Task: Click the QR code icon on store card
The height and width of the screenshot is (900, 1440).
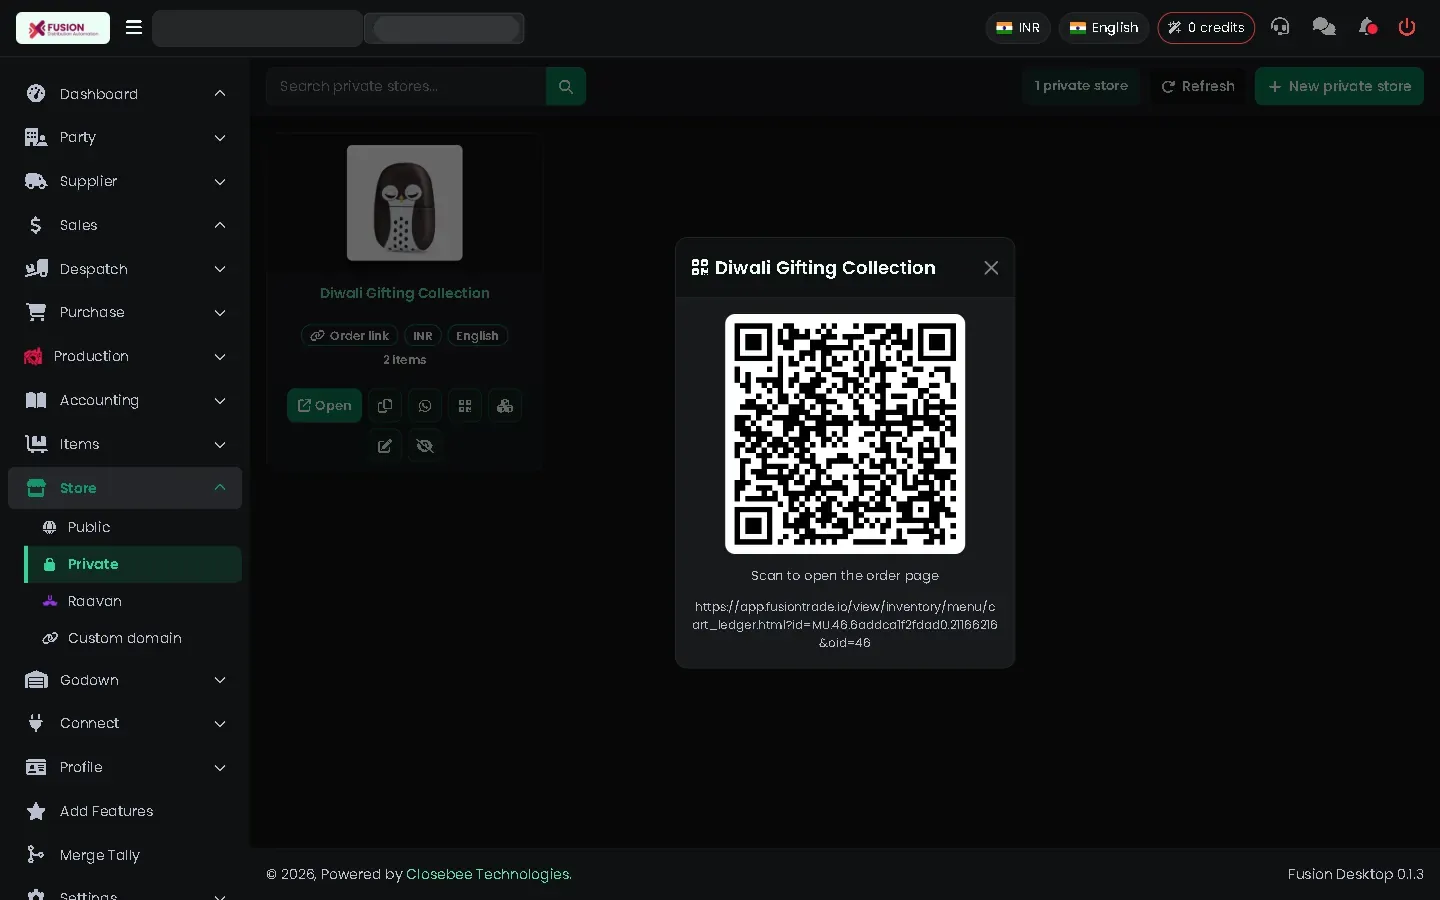Action: tap(465, 406)
